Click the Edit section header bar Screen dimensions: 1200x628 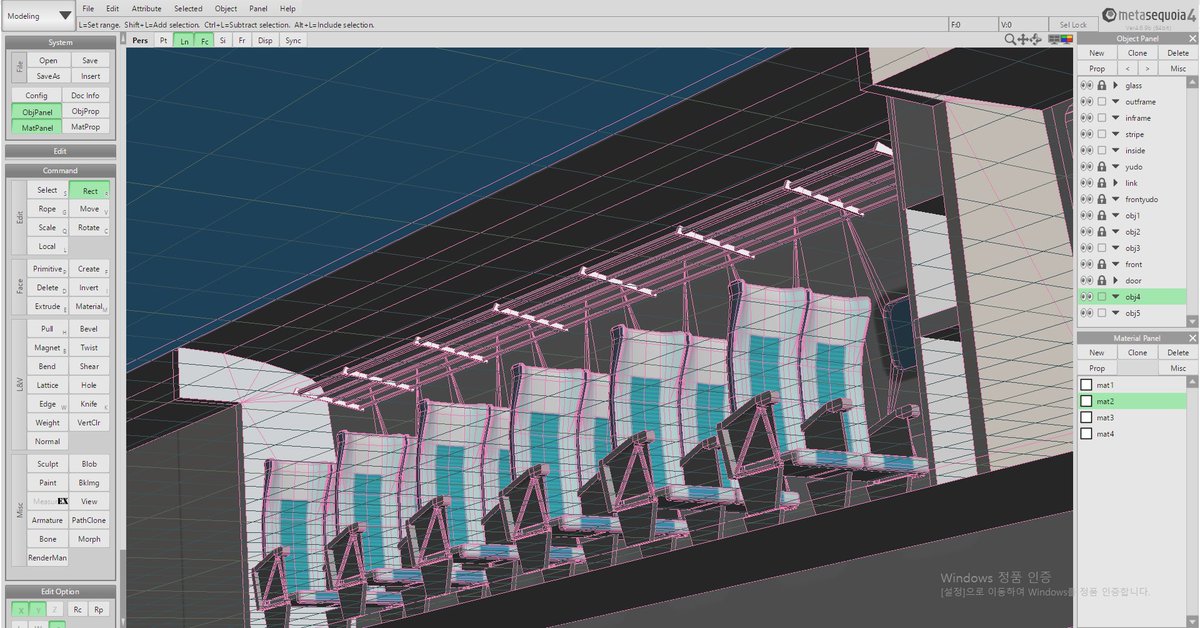pyautogui.click(x=60, y=151)
